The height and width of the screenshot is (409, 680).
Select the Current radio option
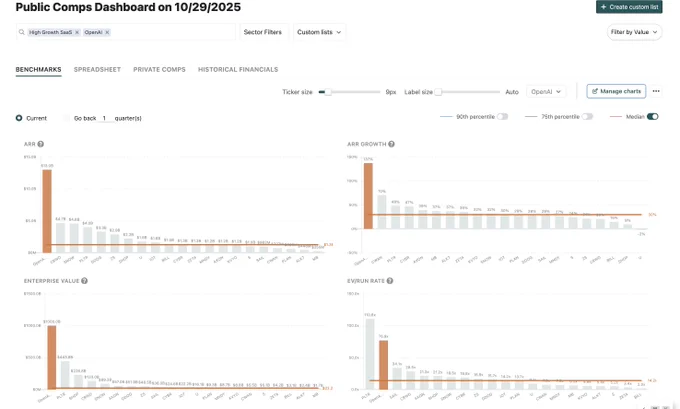pos(19,118)
